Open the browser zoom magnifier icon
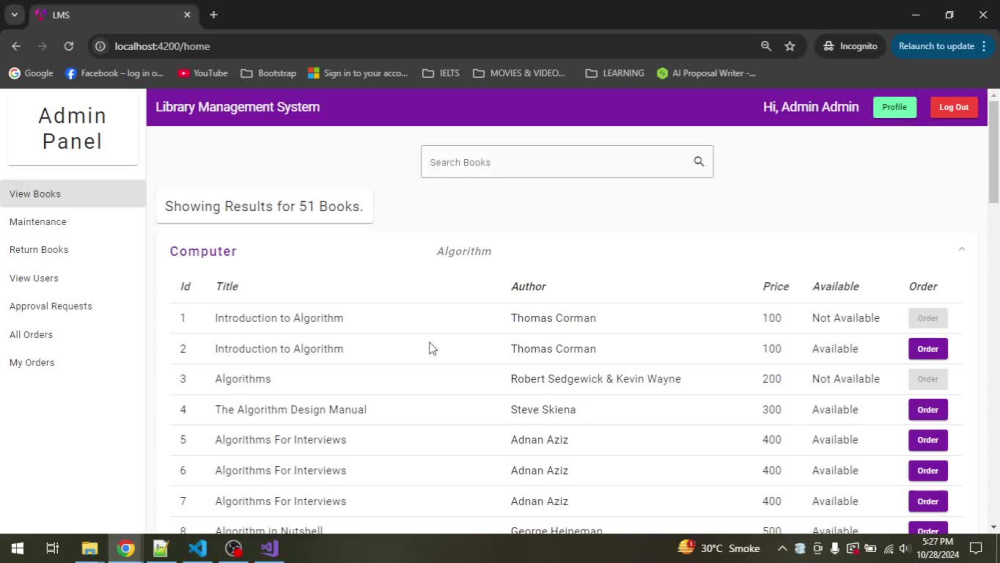The width and height of the screenshot is (1000, 563). point(766,46)
